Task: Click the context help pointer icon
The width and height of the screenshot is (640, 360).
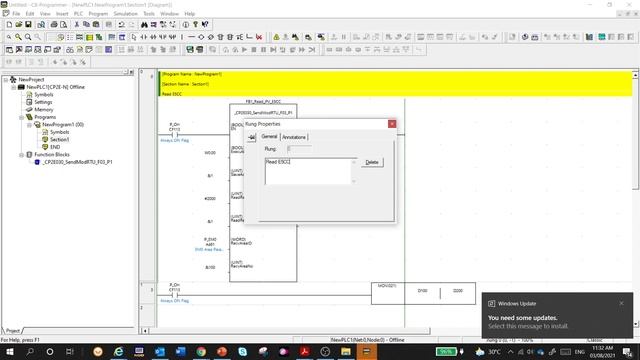Action: pyautogui.click(x=205, y=24)
